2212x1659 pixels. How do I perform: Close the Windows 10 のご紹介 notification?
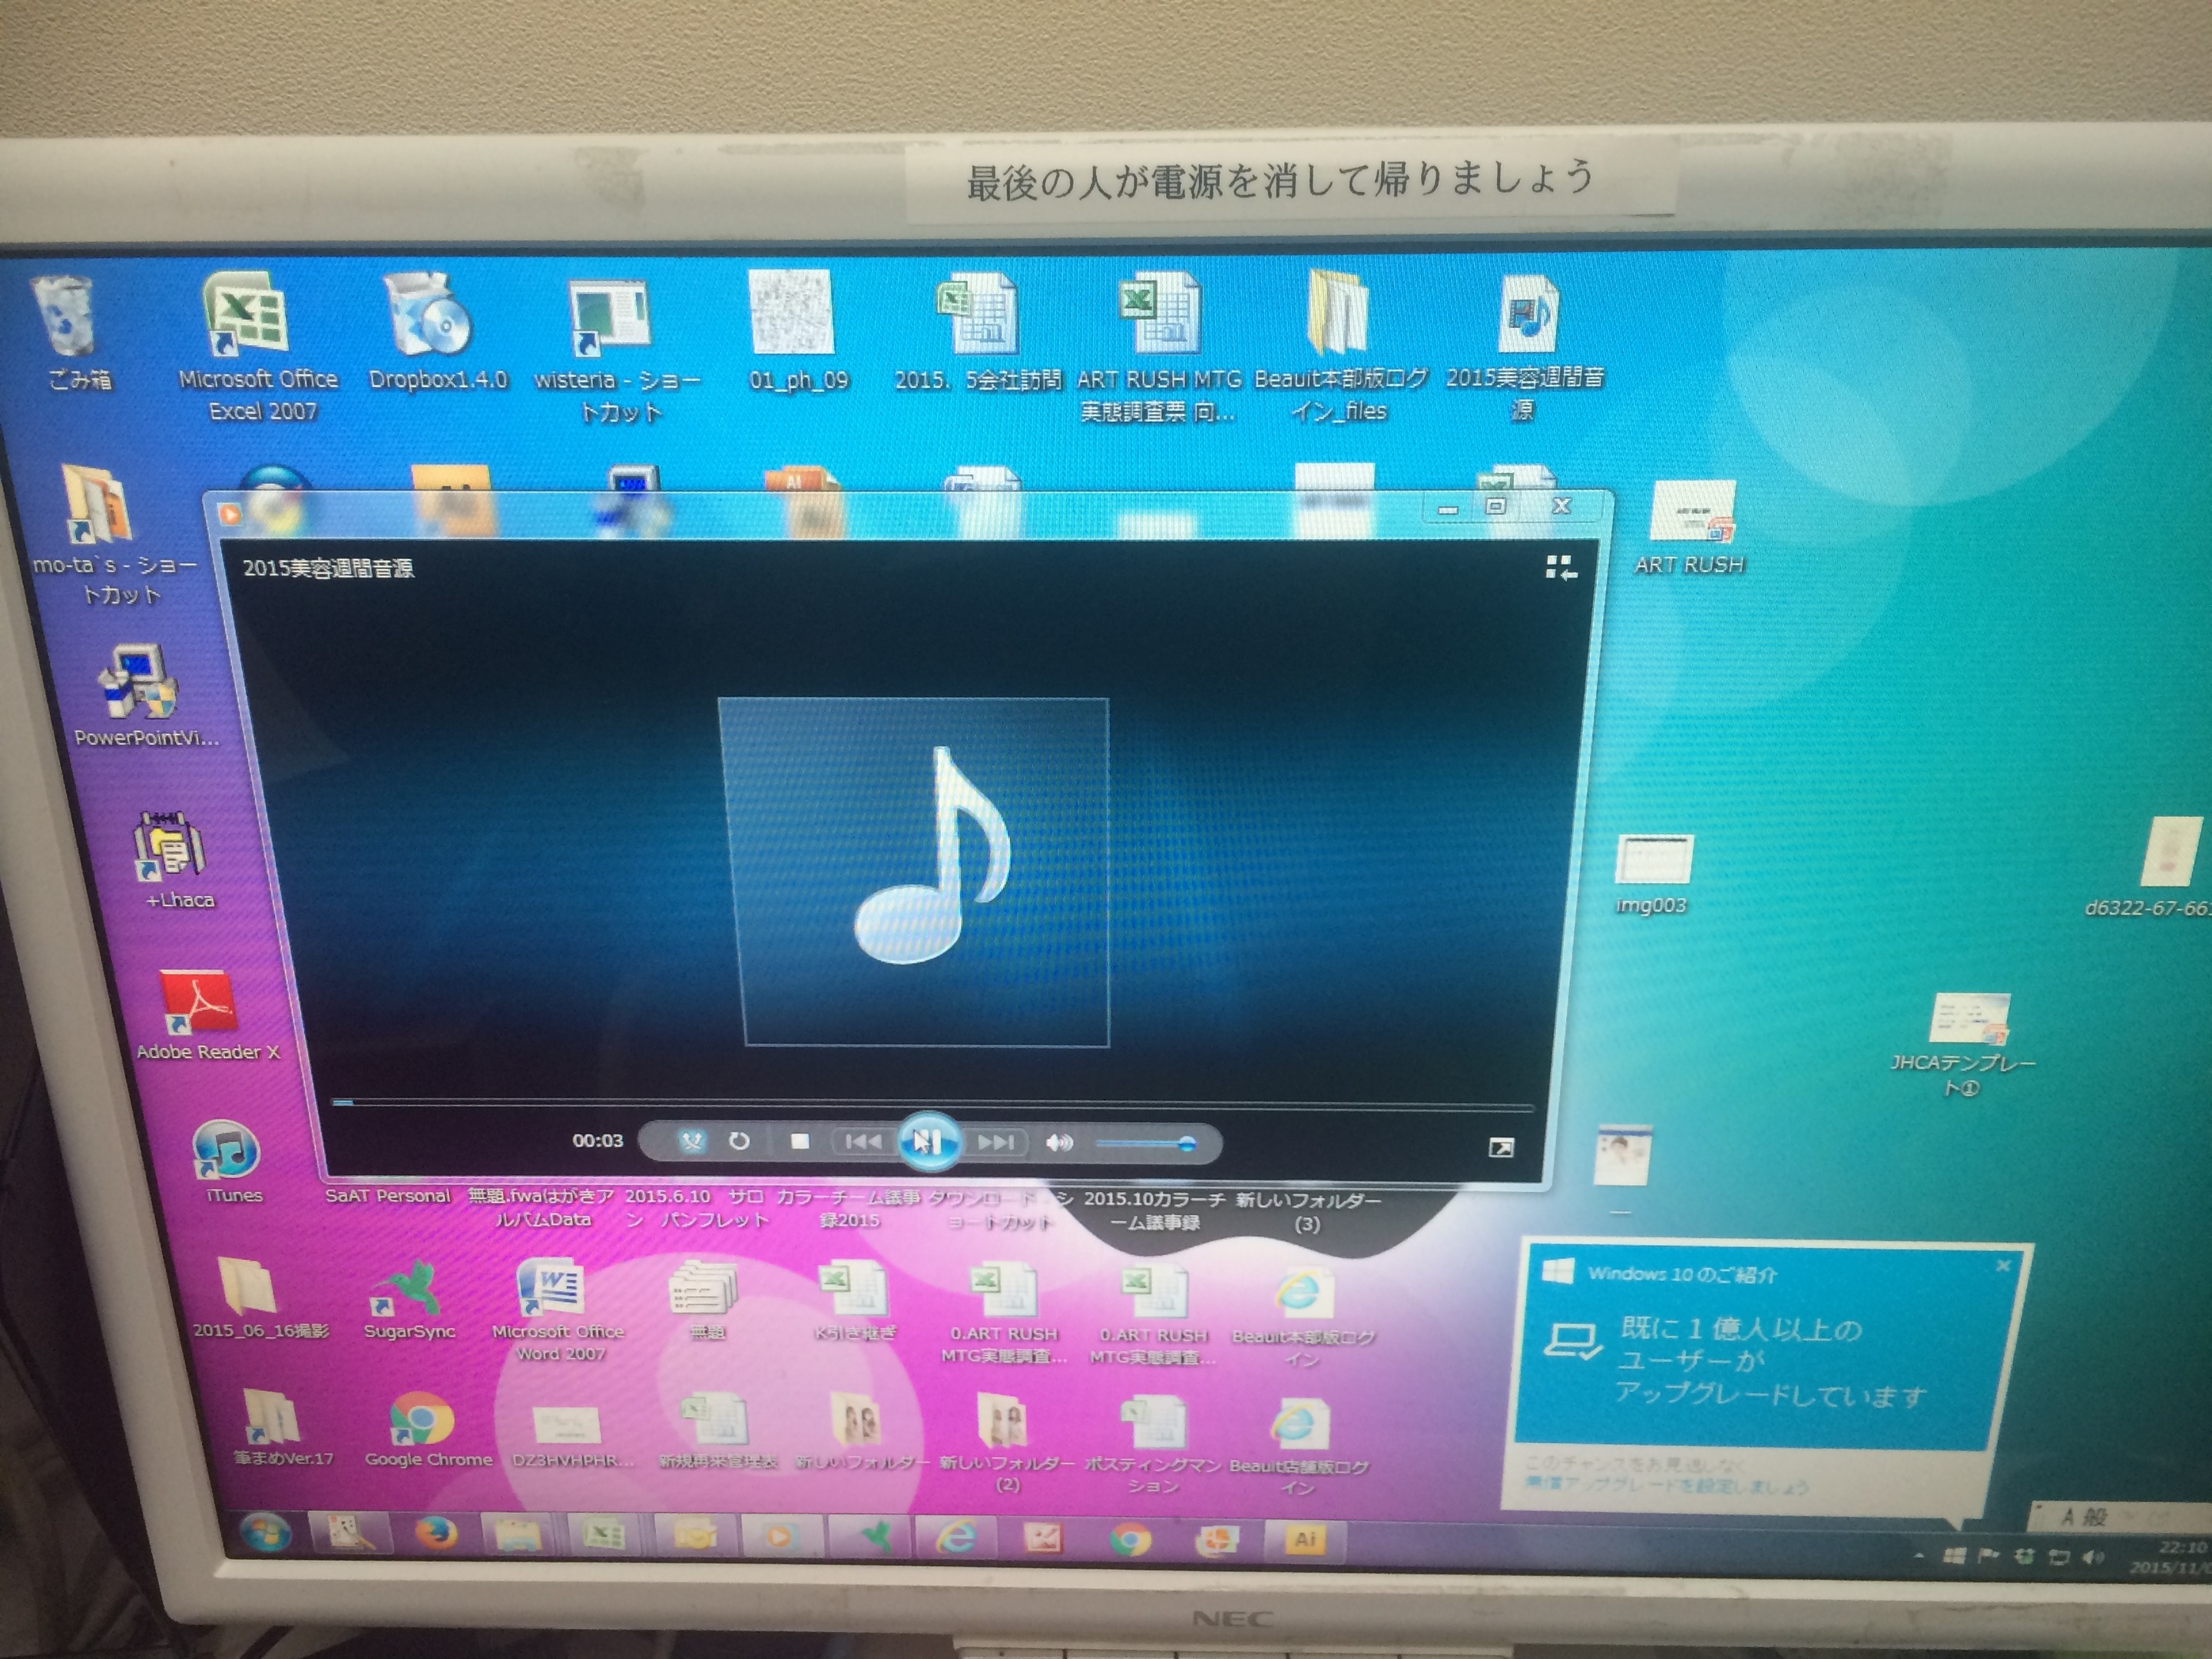point(2003,1266)
